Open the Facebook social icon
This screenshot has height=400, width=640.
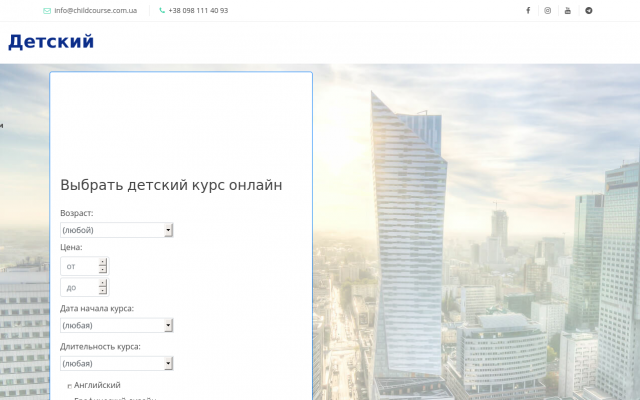click(528, 11)
